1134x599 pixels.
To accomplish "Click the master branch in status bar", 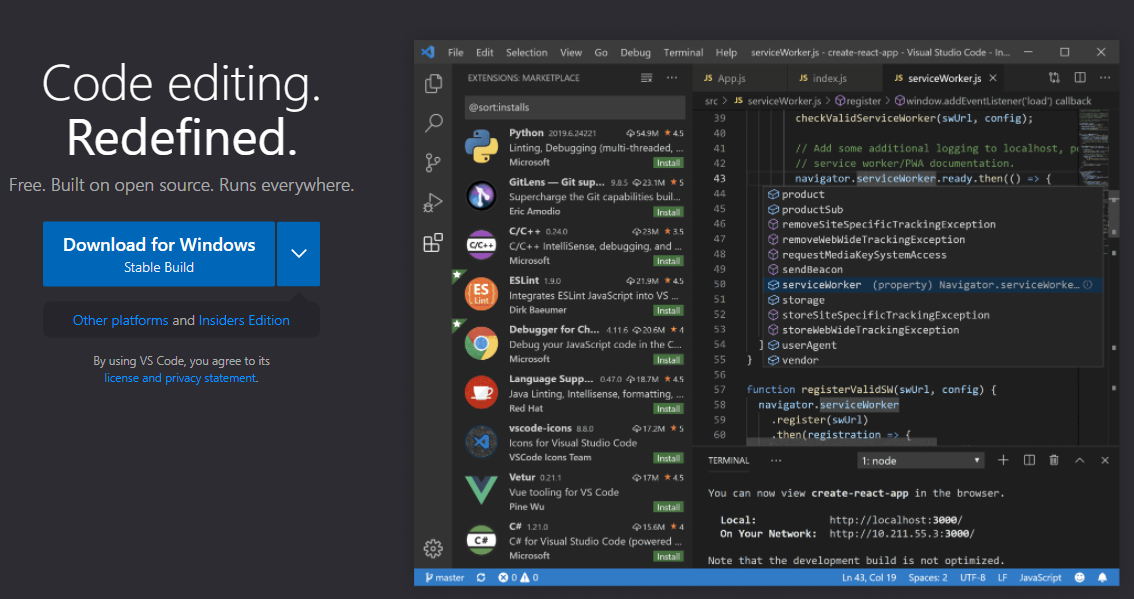I will [x=445, y=577].
